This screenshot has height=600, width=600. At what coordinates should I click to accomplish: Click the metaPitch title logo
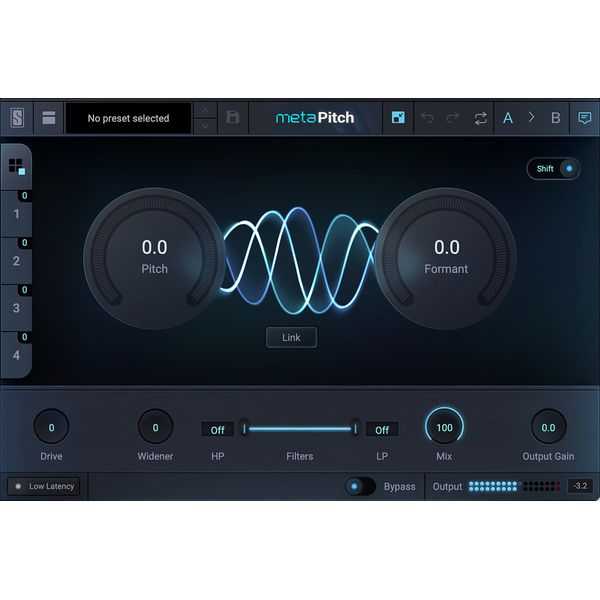[315, 117]
